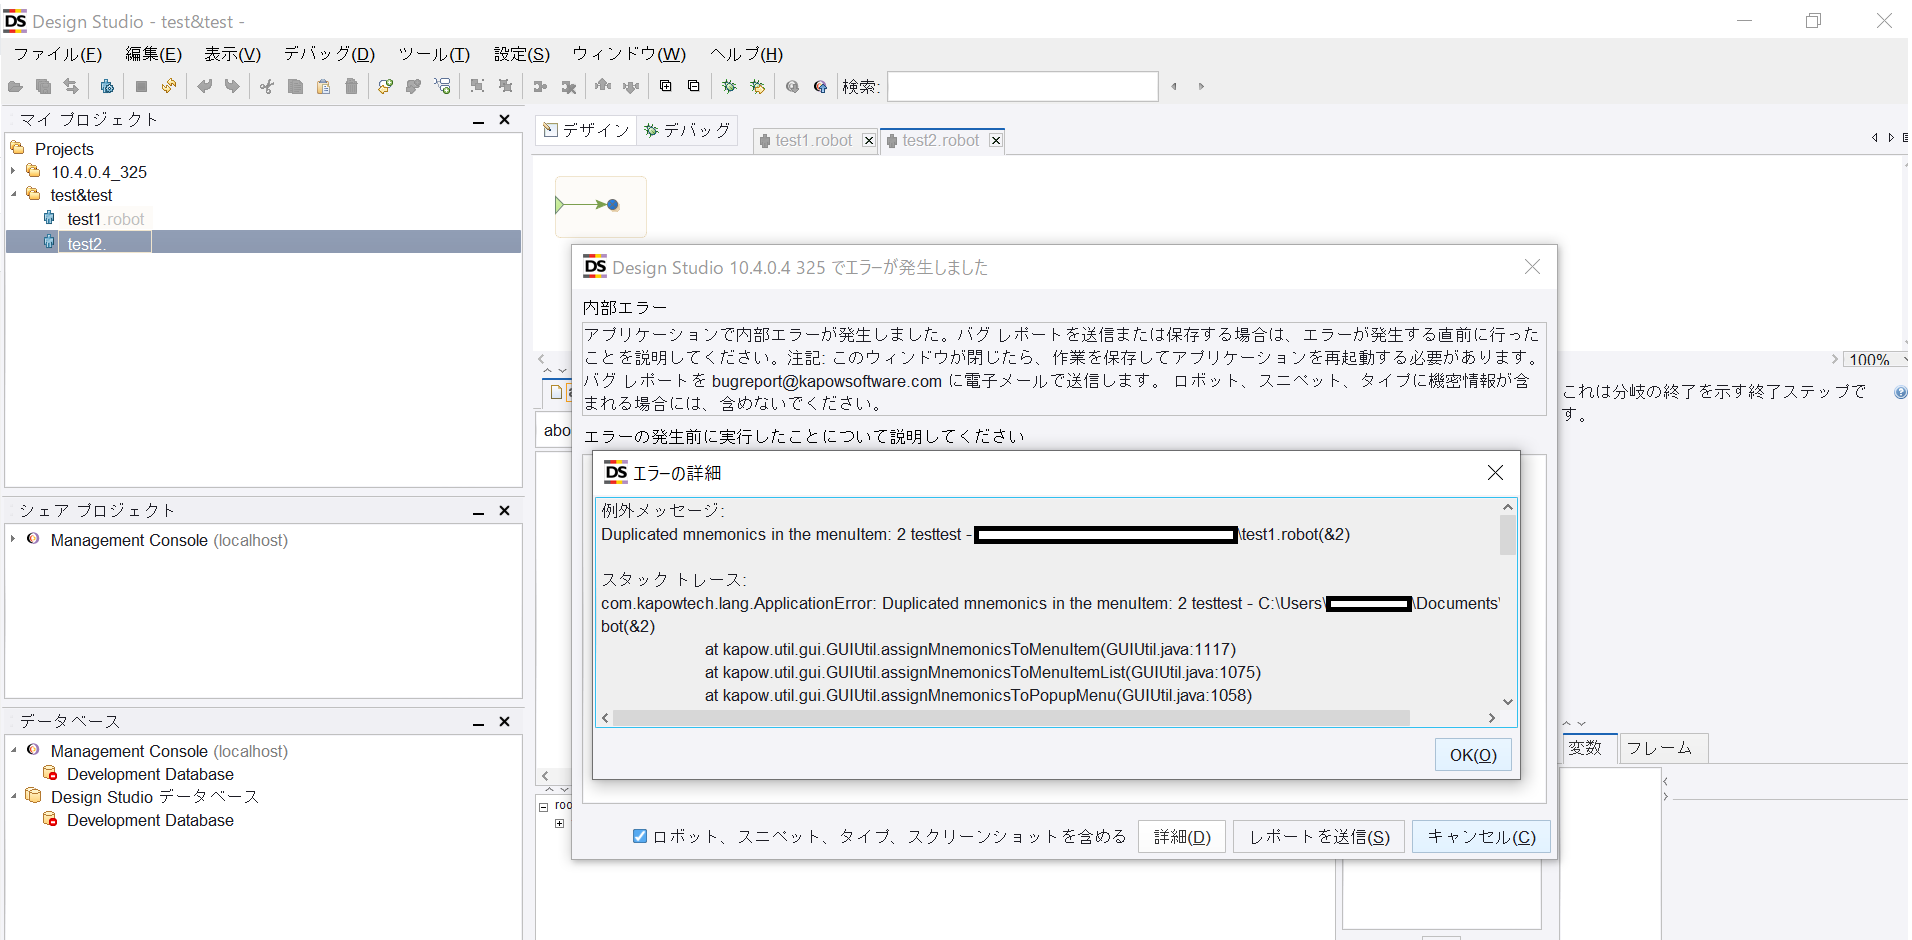Click the robot configuration gear icon
Viewport: 1912px width, 940px height.
coord(107,87)
